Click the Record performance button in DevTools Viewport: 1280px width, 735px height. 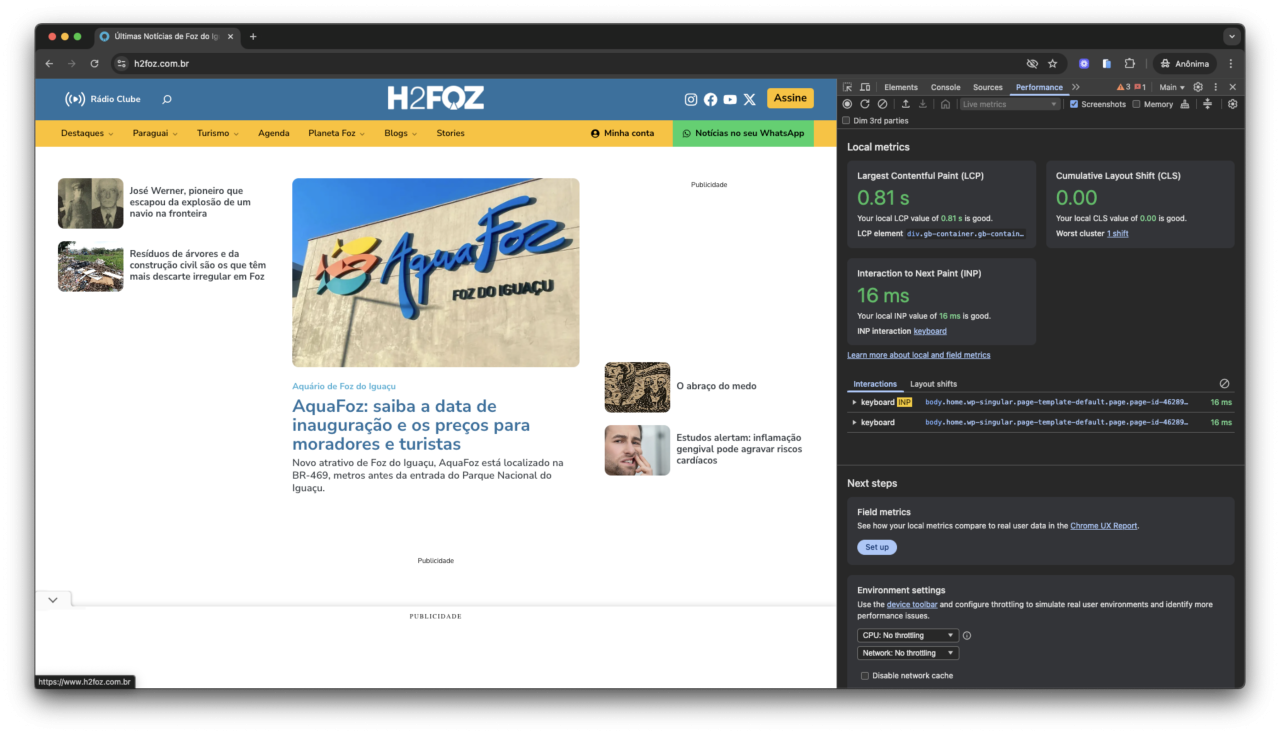click(847, 104)
